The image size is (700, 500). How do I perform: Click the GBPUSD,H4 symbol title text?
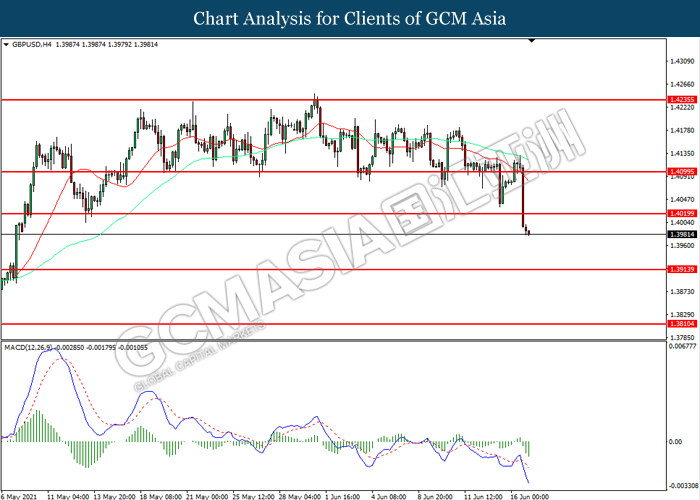click(32, 45)
